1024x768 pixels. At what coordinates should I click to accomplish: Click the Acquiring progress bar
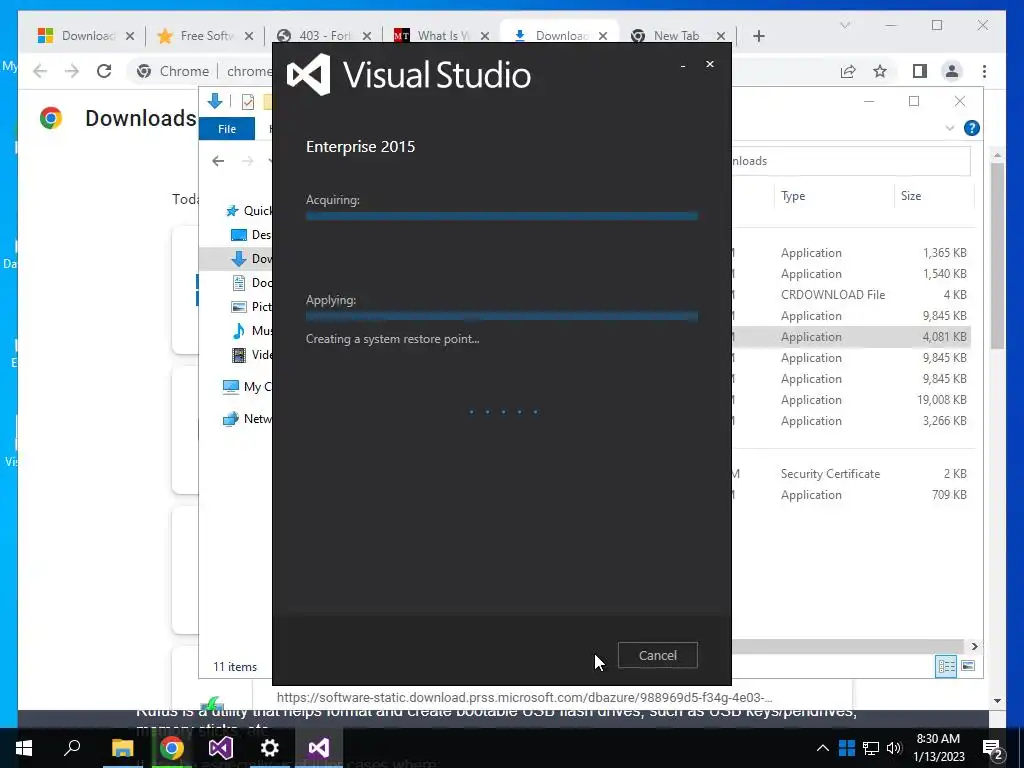[x=502, y=216]
